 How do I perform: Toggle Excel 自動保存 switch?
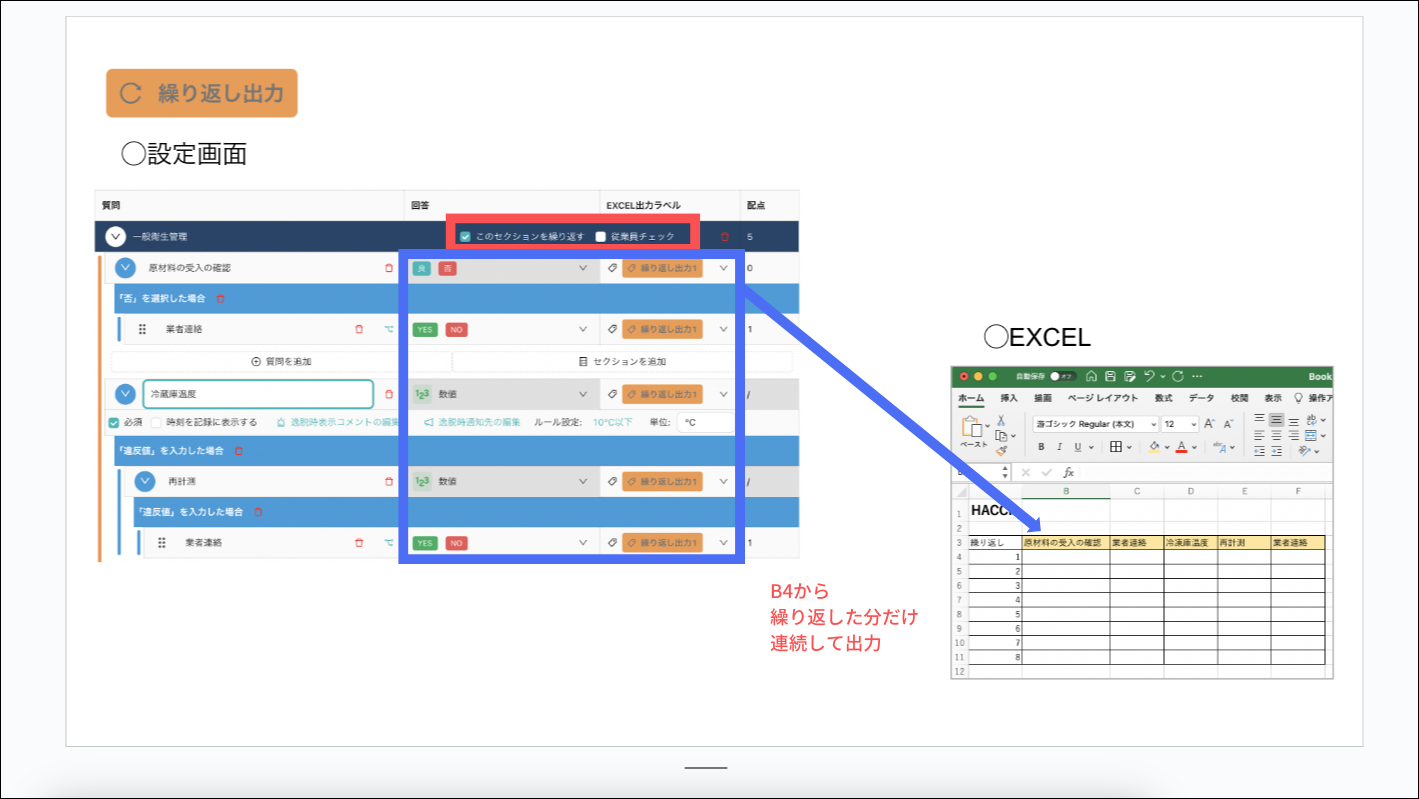[x=1062, y=377]
